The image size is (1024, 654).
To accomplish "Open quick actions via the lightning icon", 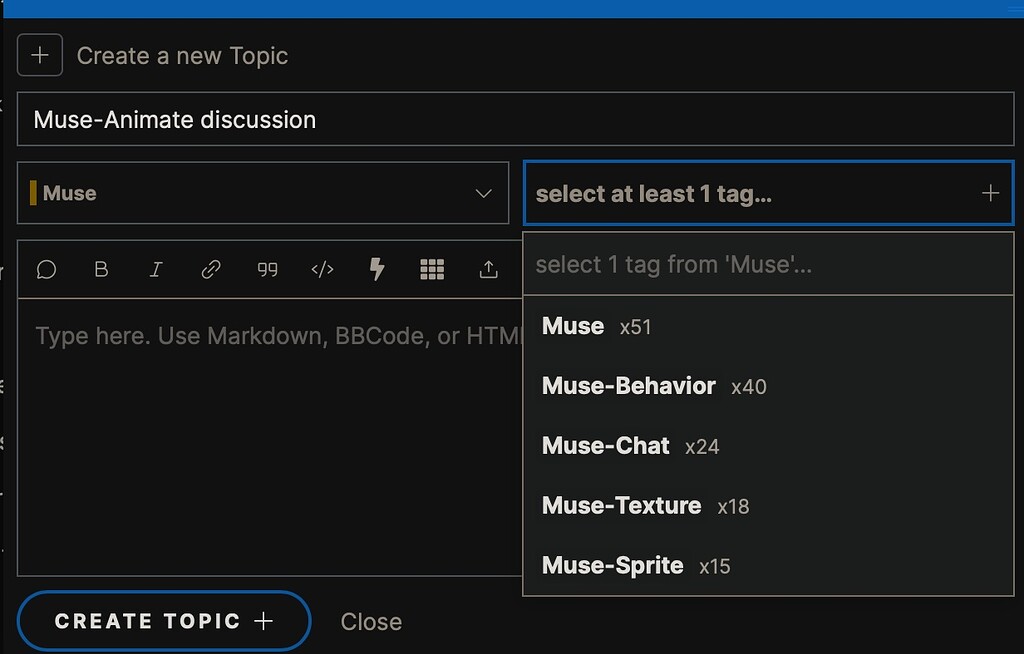I will click(377, 269).
